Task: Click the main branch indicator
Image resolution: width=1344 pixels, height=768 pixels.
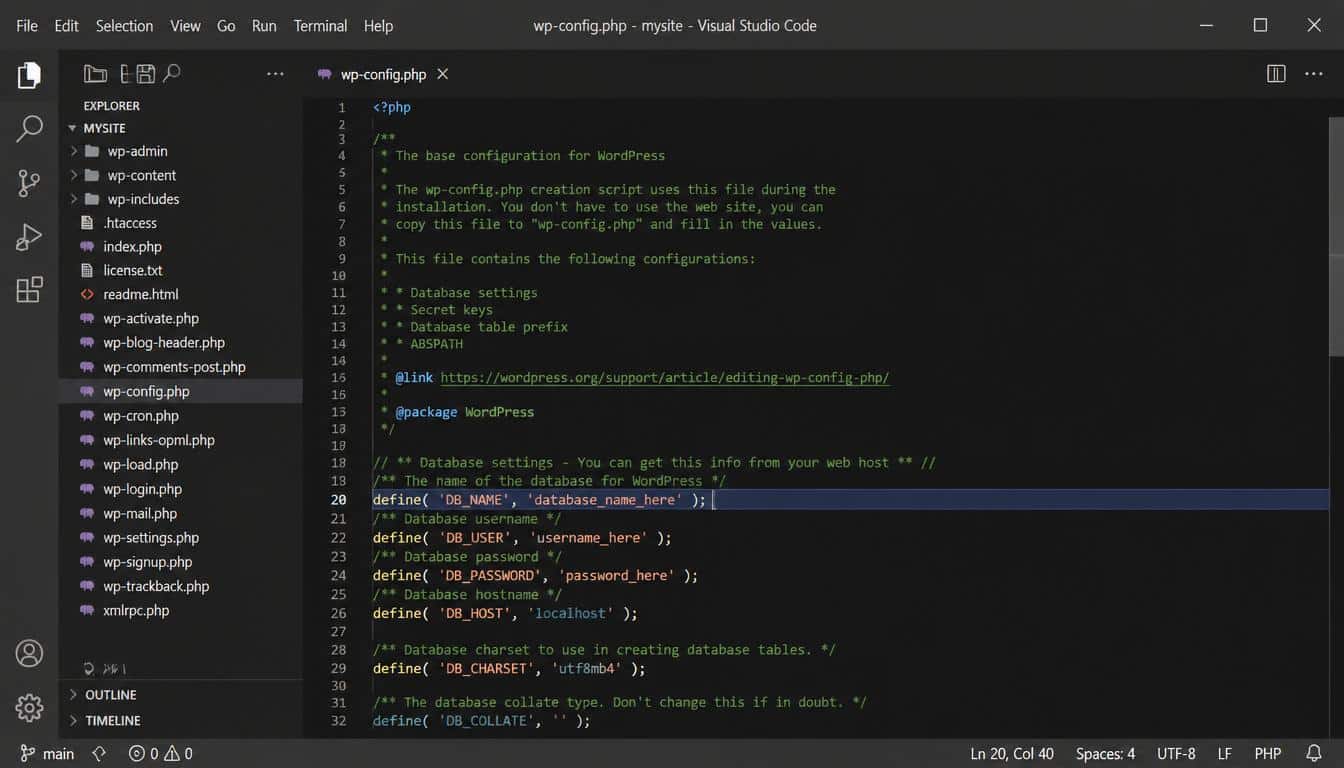Action: click(47, 753)
